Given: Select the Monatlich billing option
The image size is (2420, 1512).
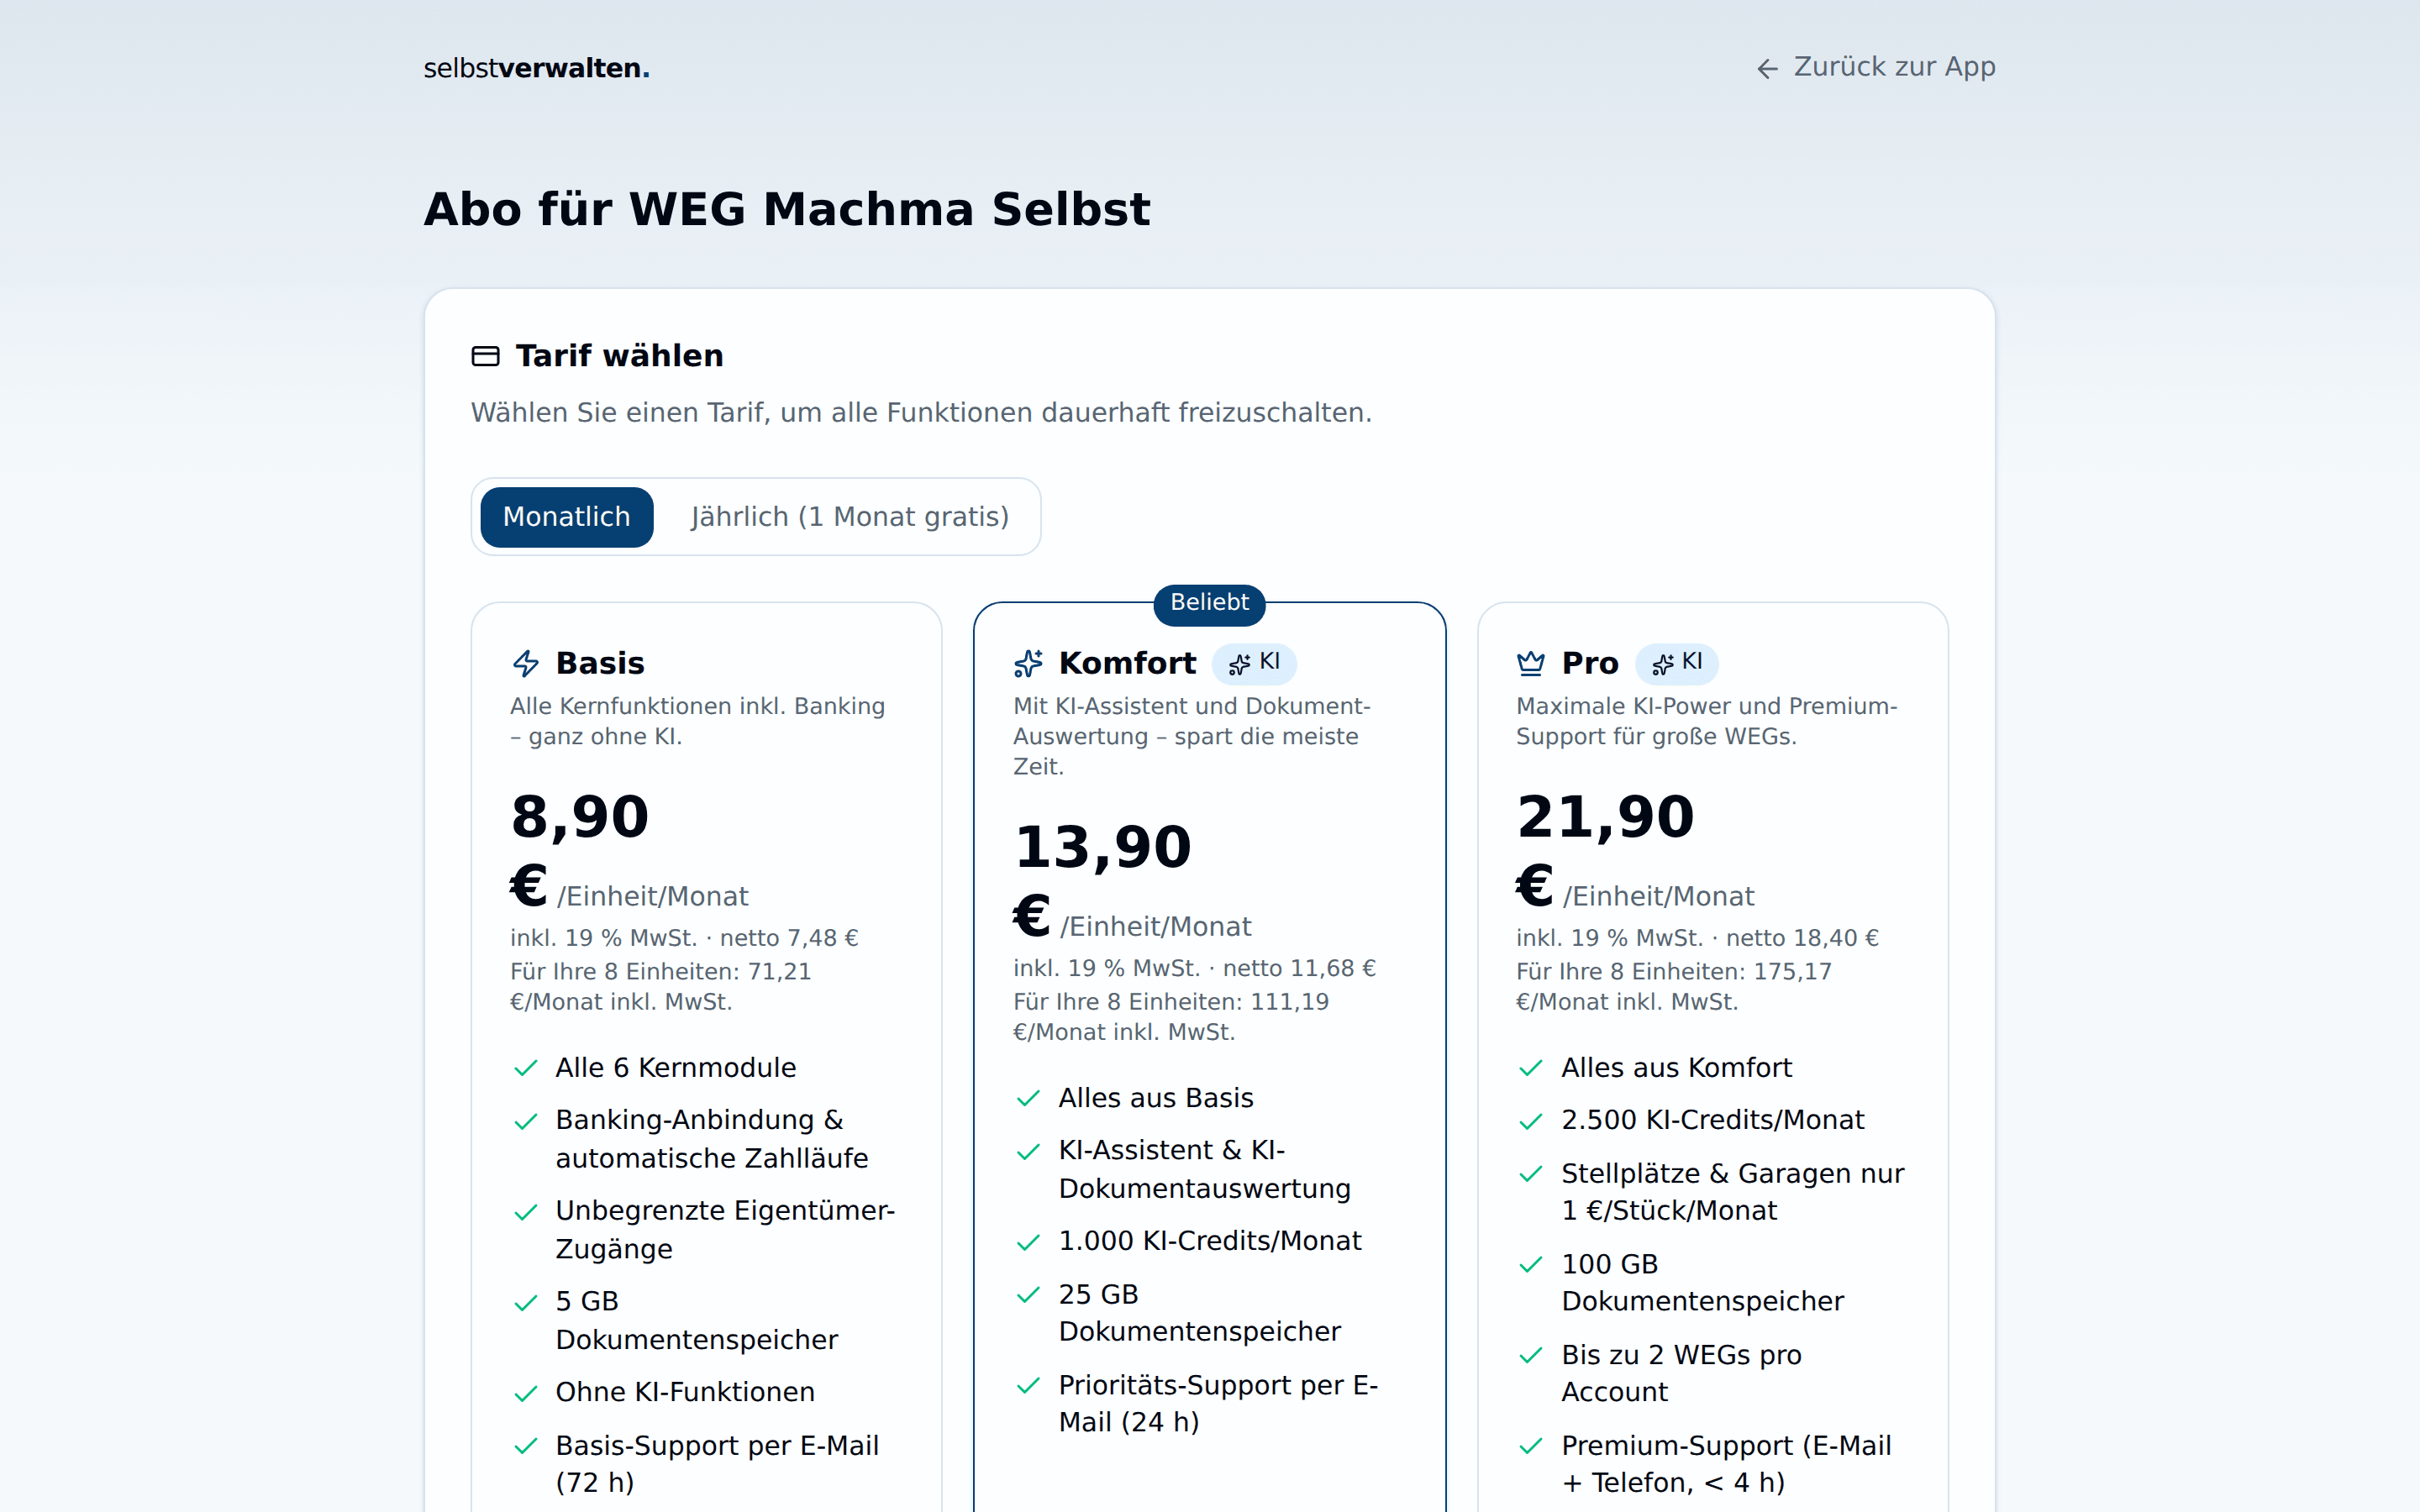Looking at the screenshot, I should coord(566,517).
